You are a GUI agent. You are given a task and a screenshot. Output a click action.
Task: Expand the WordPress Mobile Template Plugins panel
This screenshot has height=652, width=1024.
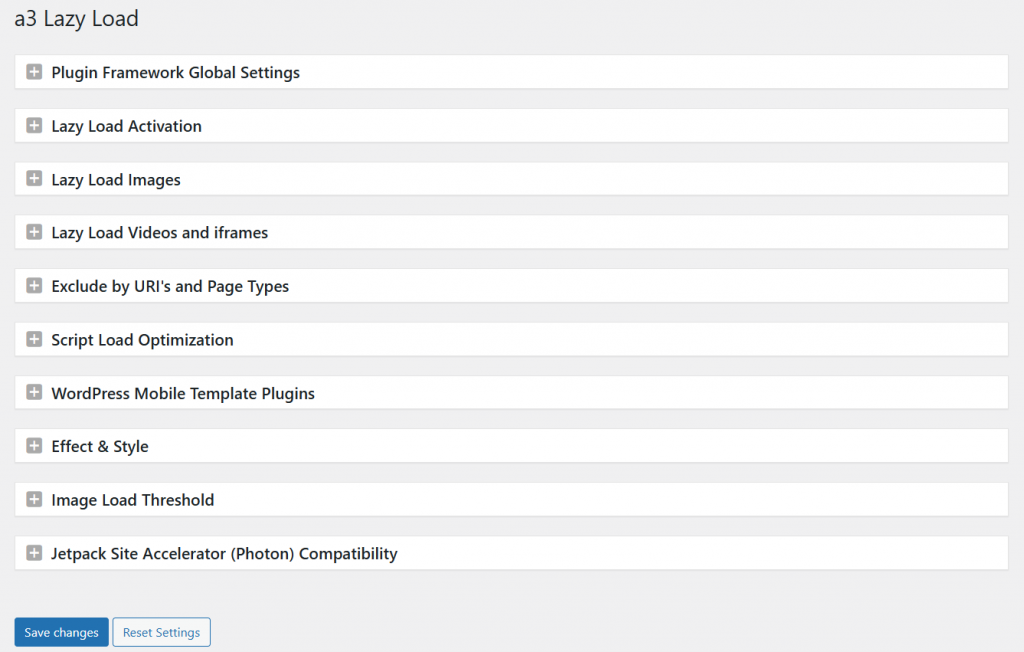[35, 392]
